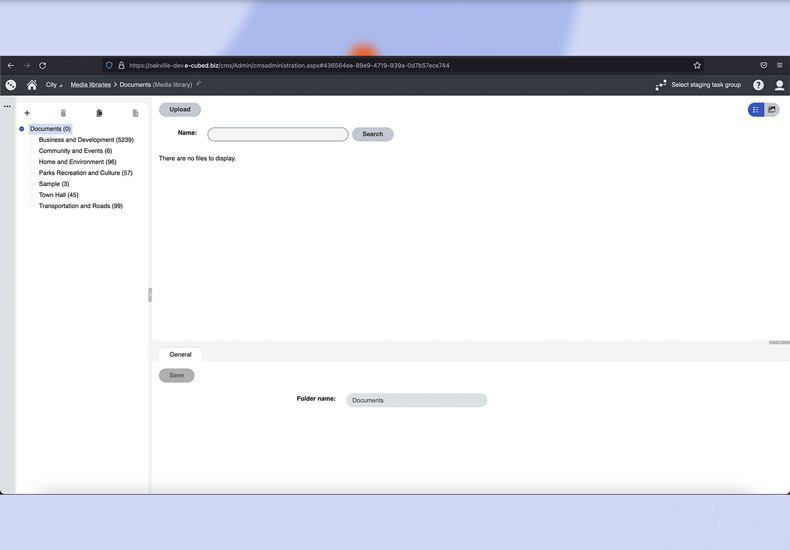Follow the Media libraries breadcrumb link
This screenshot has height=550, width=790.
[x=90, y=85]
